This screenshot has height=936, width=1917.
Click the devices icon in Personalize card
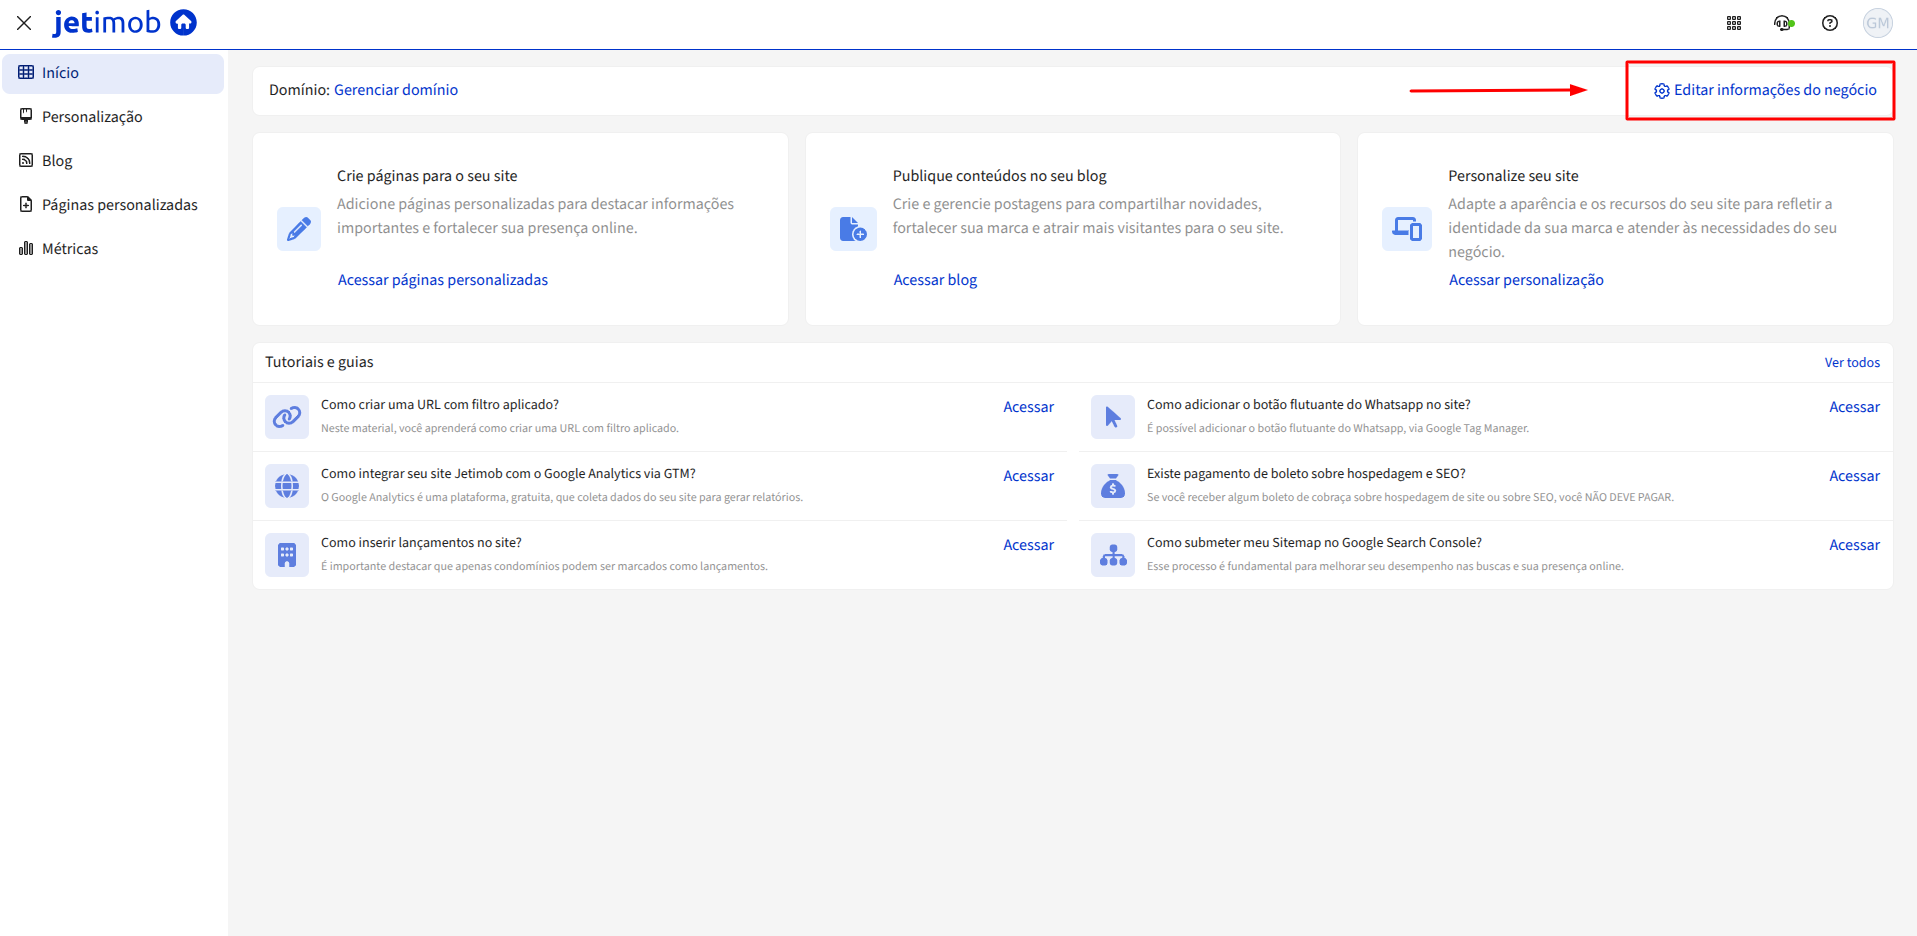[1407, 229]
